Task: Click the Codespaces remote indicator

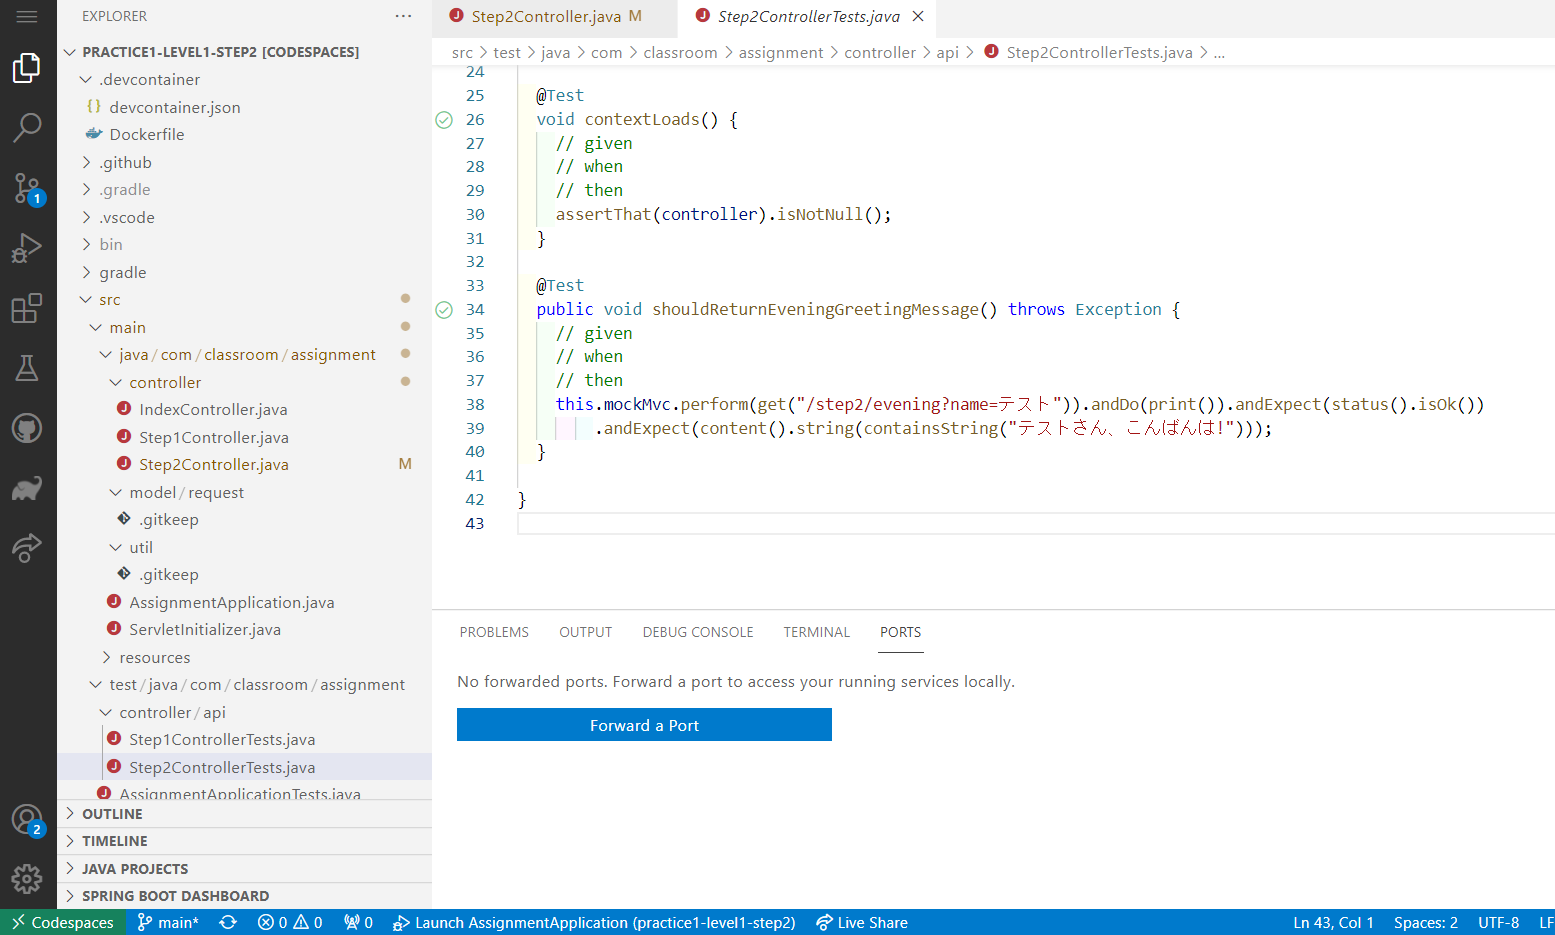Action: coord(62,922)
